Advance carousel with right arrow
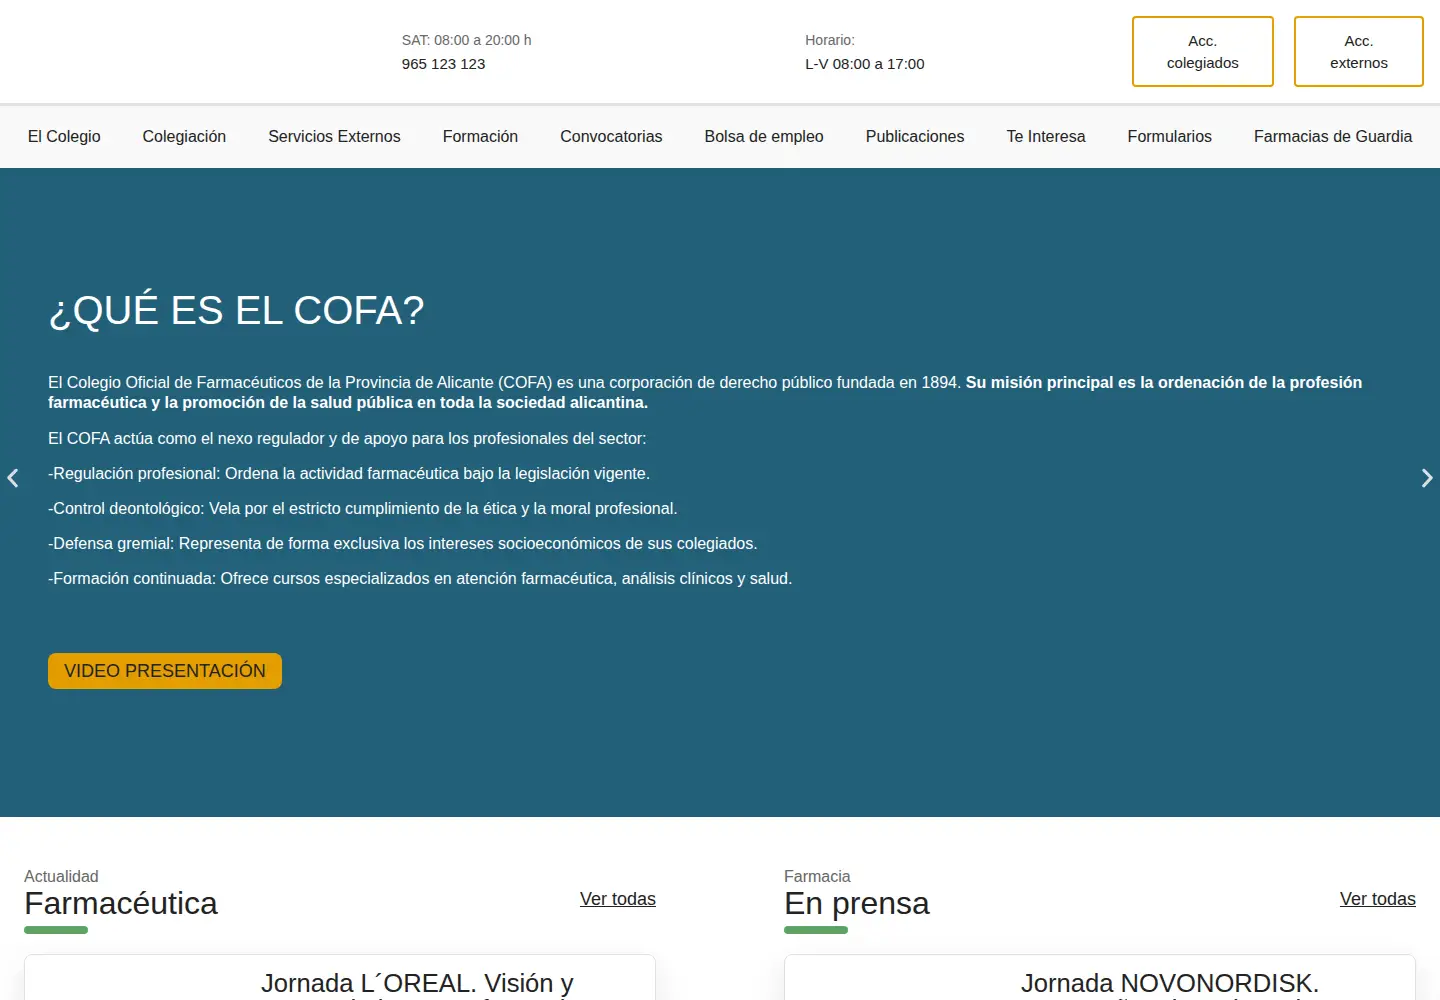The image size is (1440, 1000). click(x=1427, y=478)
